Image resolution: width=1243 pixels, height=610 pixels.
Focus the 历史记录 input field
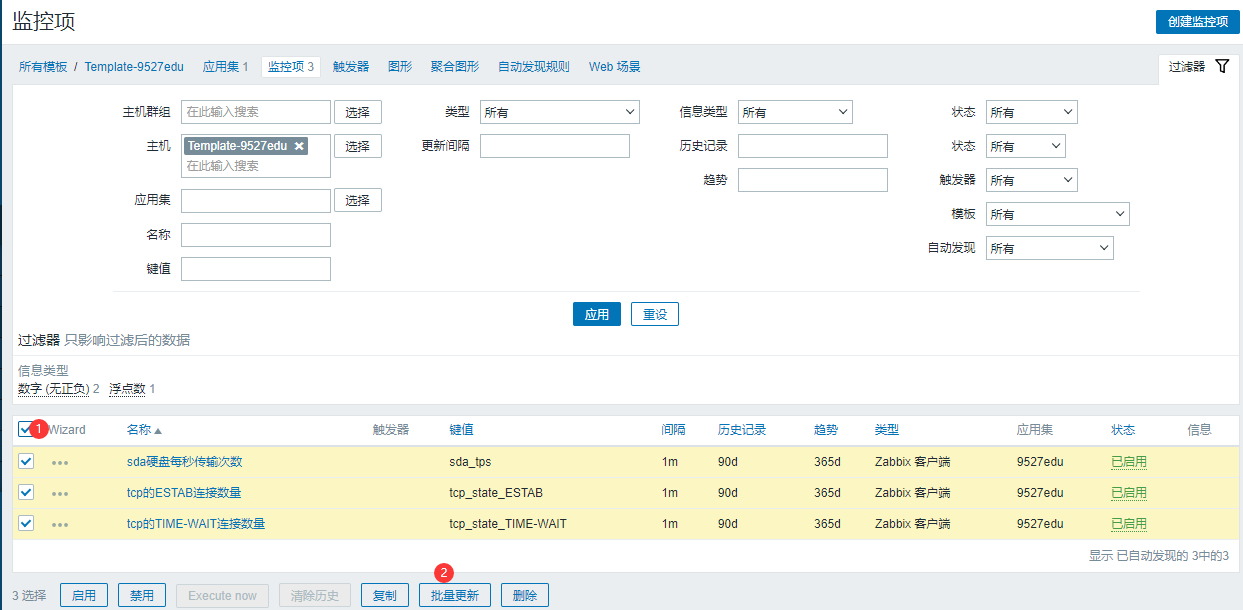(x=813, y=146)
